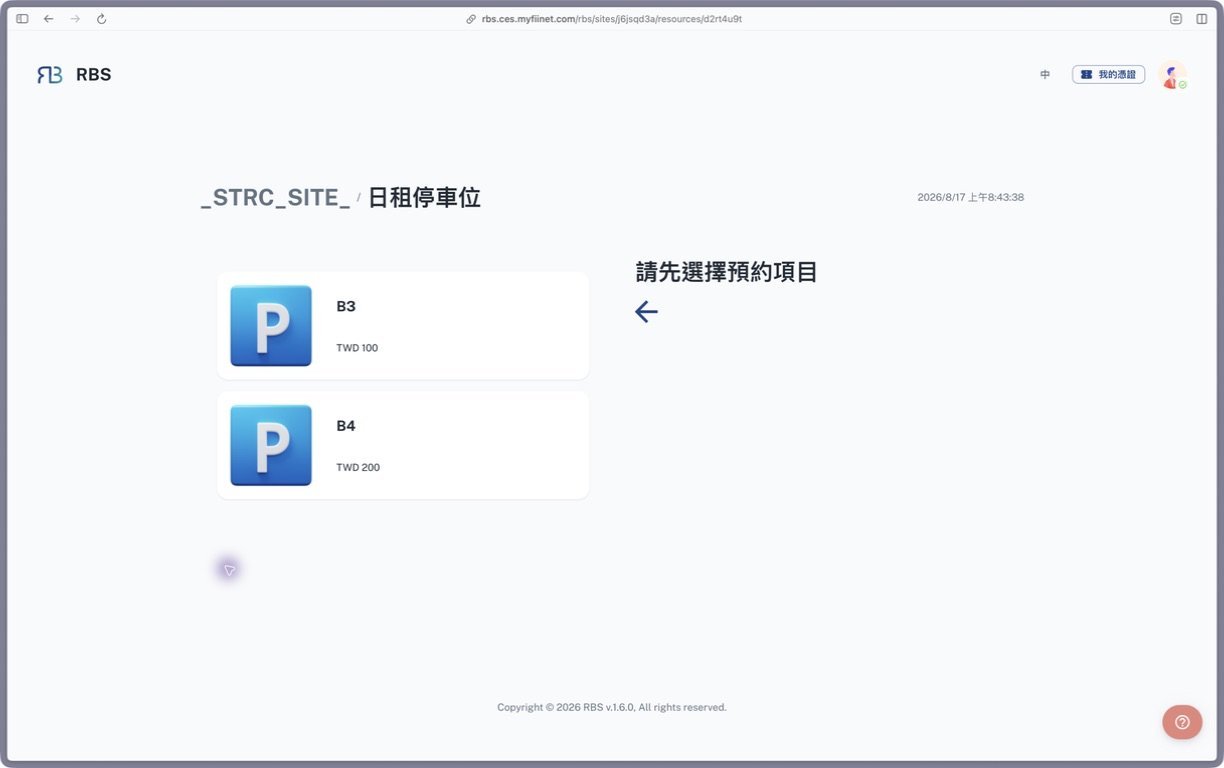
Task: Click the _STRC_SITE_ breadcrumb link
Action: point(275,198)
